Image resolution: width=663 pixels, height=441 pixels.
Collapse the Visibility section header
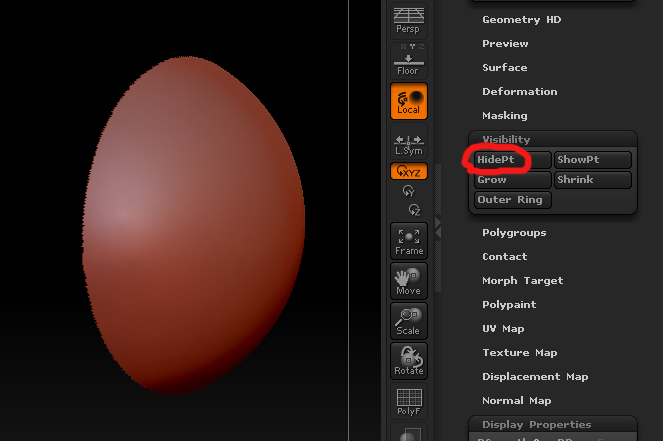click(x=506, y=140)
